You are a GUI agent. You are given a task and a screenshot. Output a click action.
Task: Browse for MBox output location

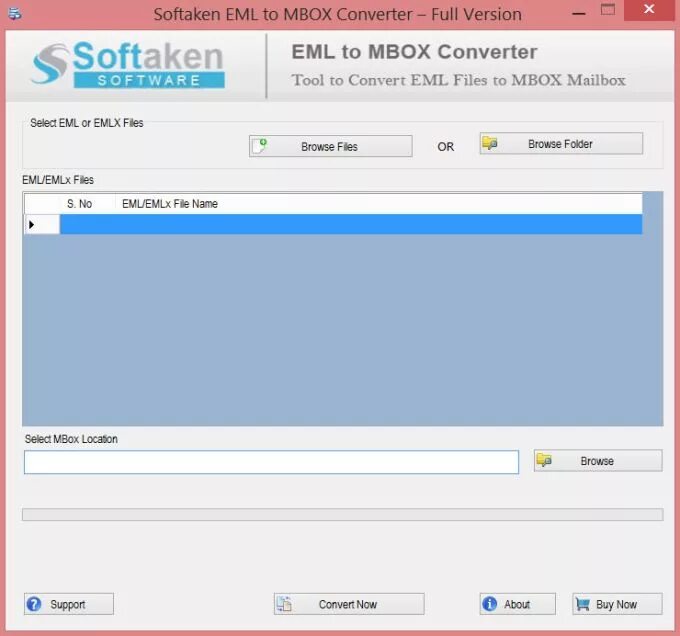[x=598, y=460]
